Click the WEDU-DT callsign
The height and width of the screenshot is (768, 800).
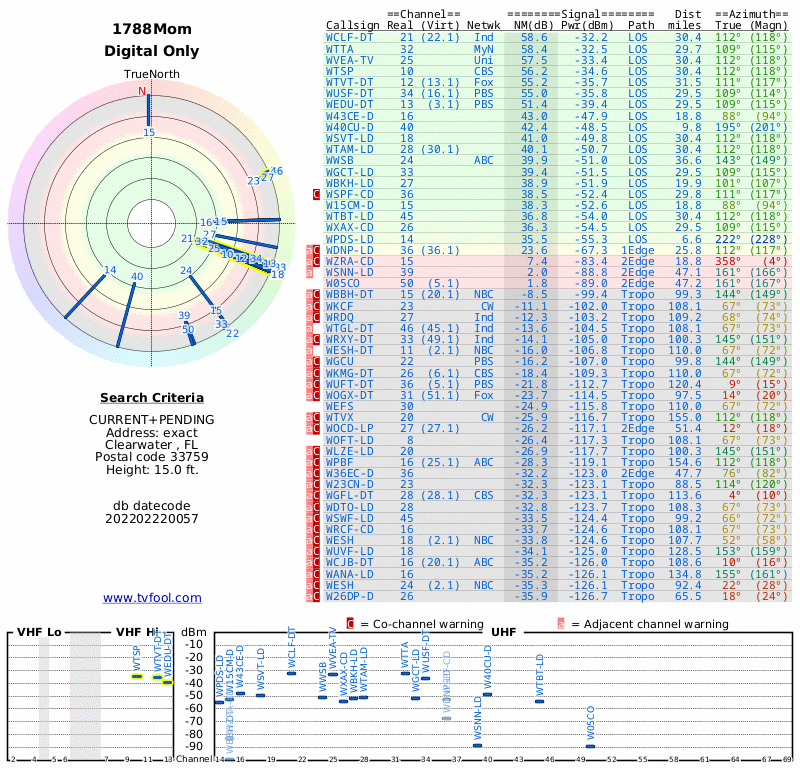(349, 105)
